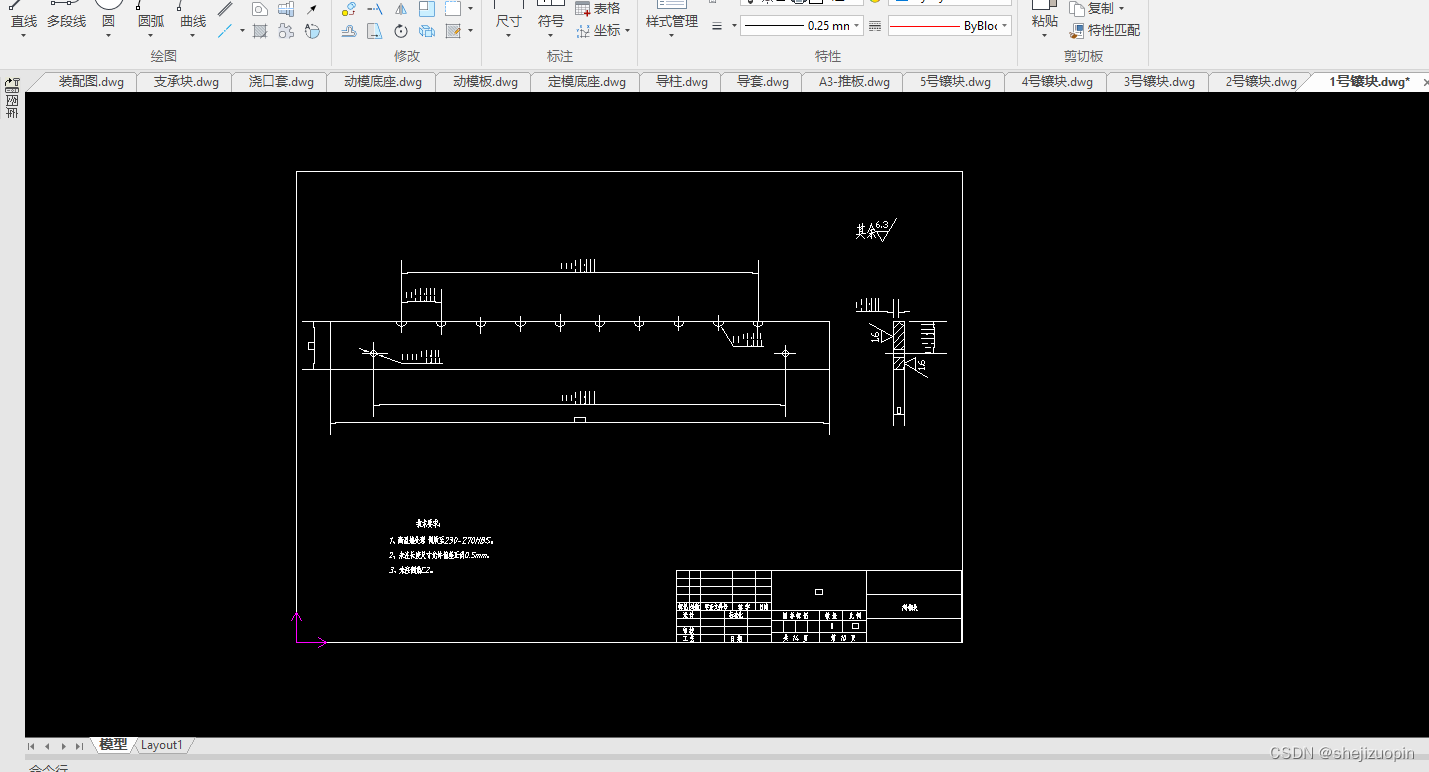Click the rotate tool in 修改 panel

click(401, 31)
